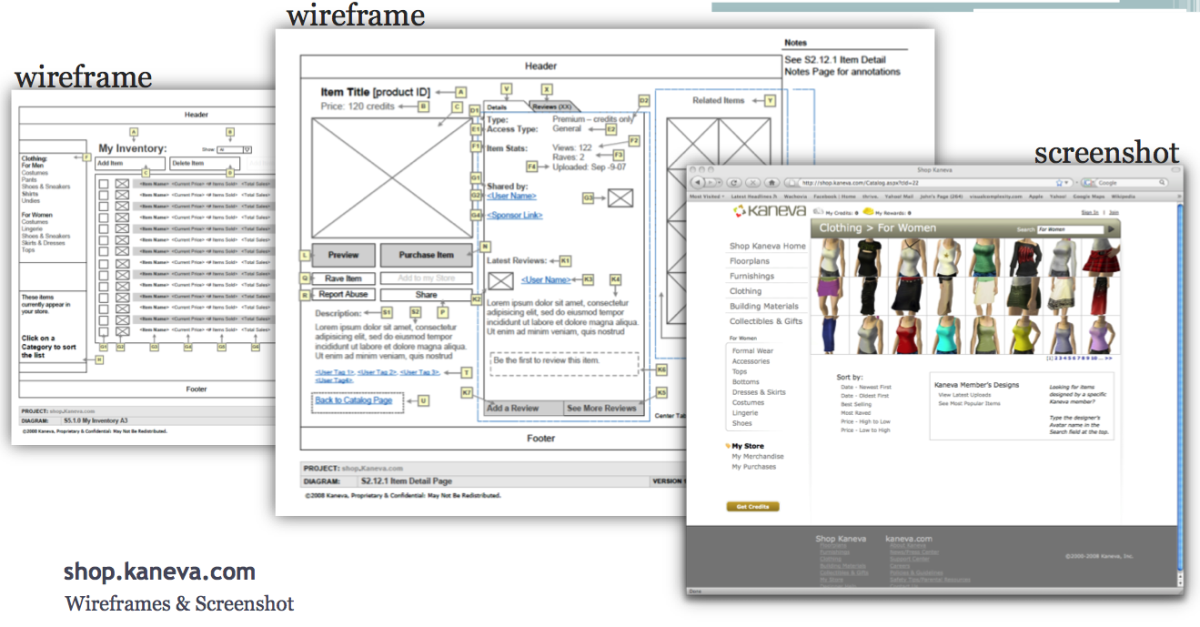This screenshot has width=1200, height=627.
Task: Go to the browser Home page
Action: coord(772,182)
